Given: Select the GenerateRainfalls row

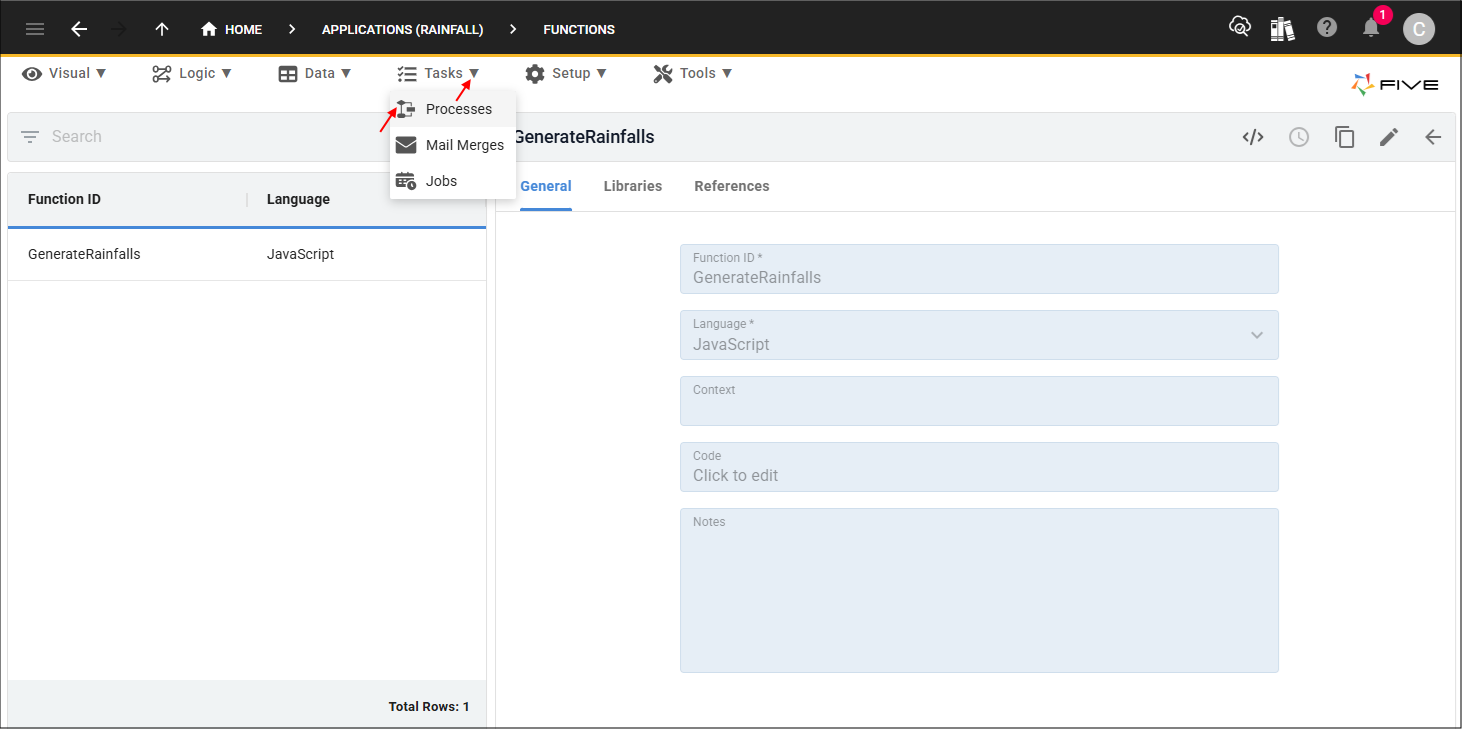Looking at the screenshot, I should click(x=247, y=254).
